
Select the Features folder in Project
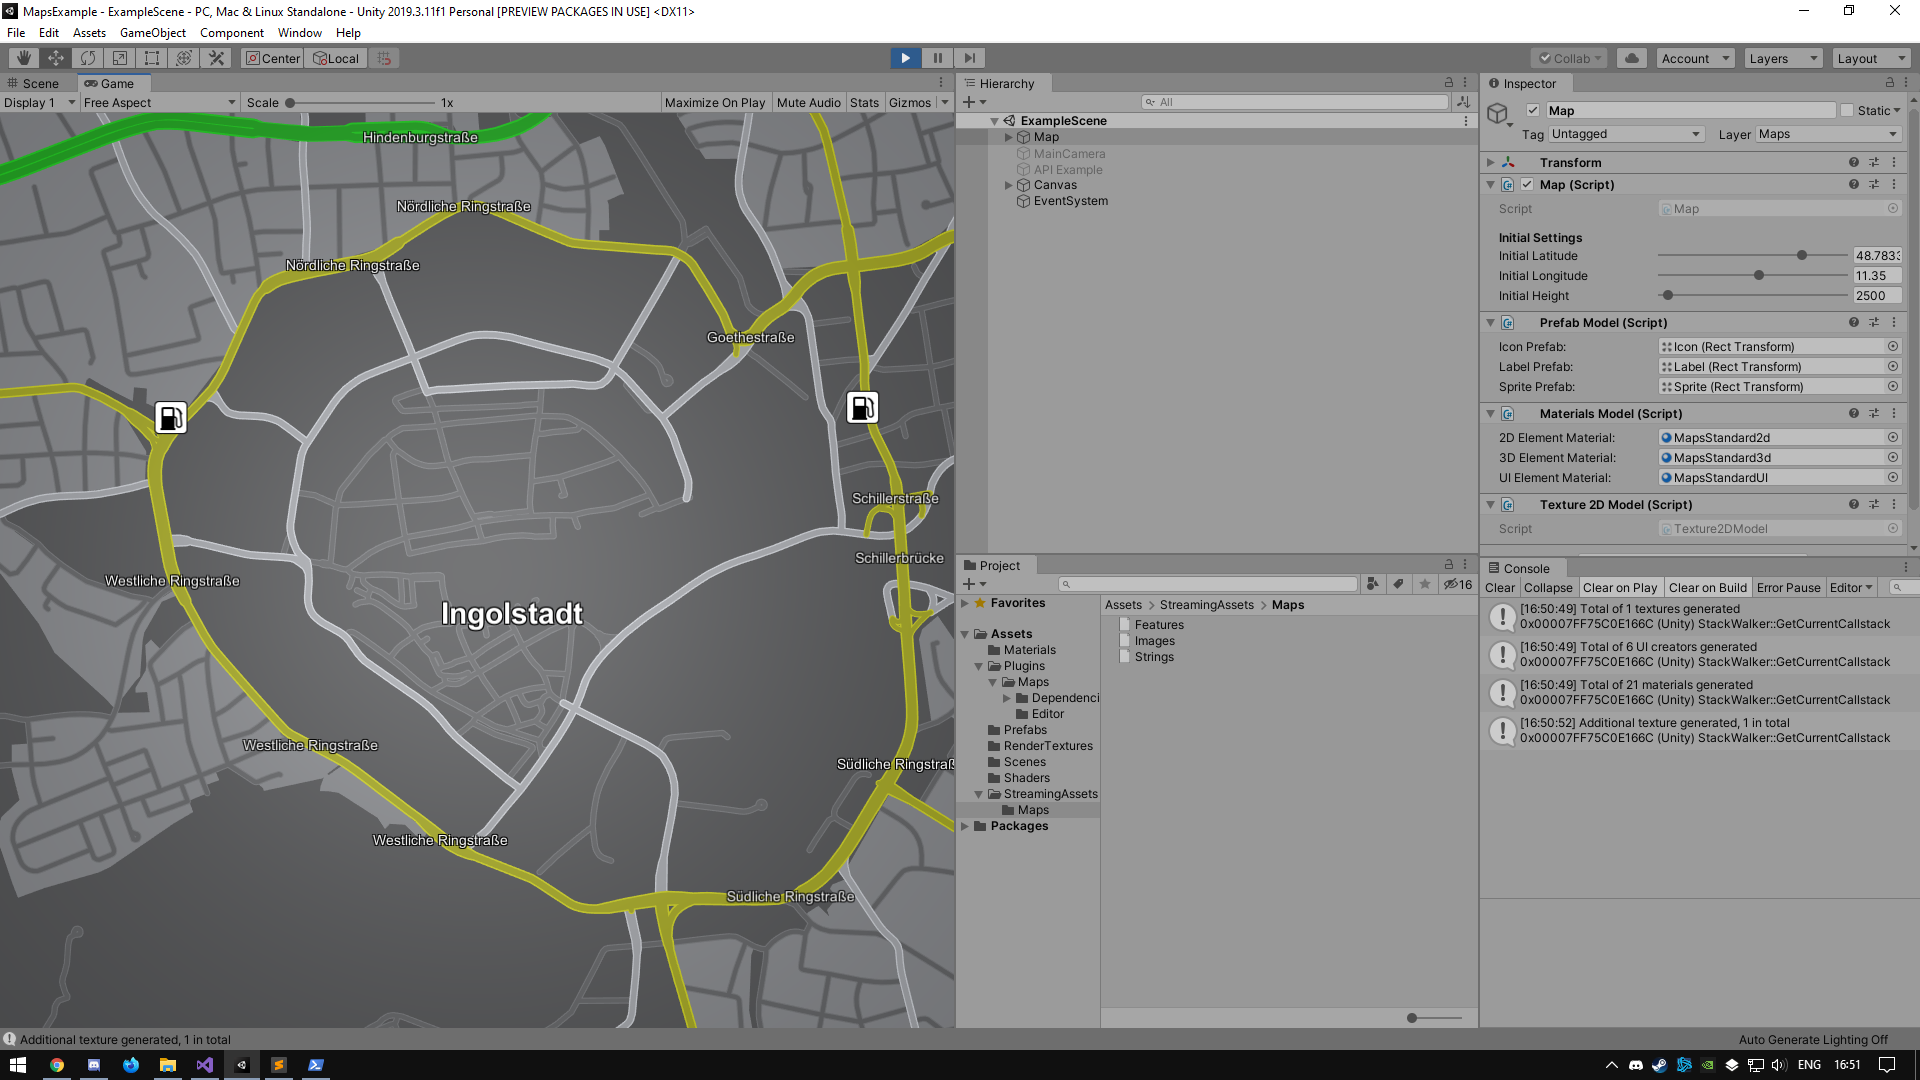[x=1158, y=625]
